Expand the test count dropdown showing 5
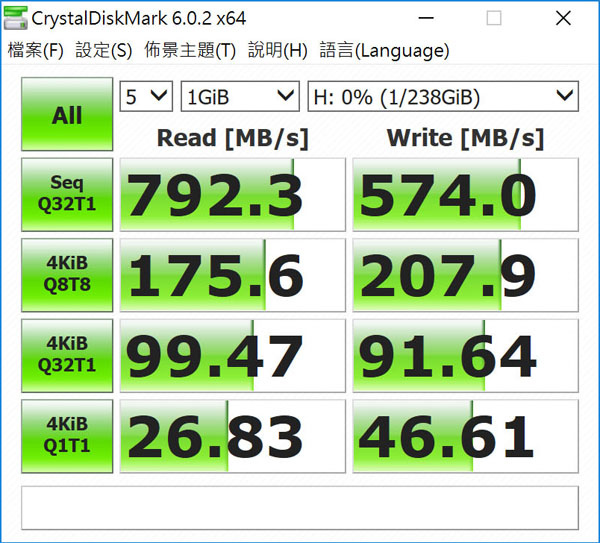 pyautogui.click(x=146, y=96)
